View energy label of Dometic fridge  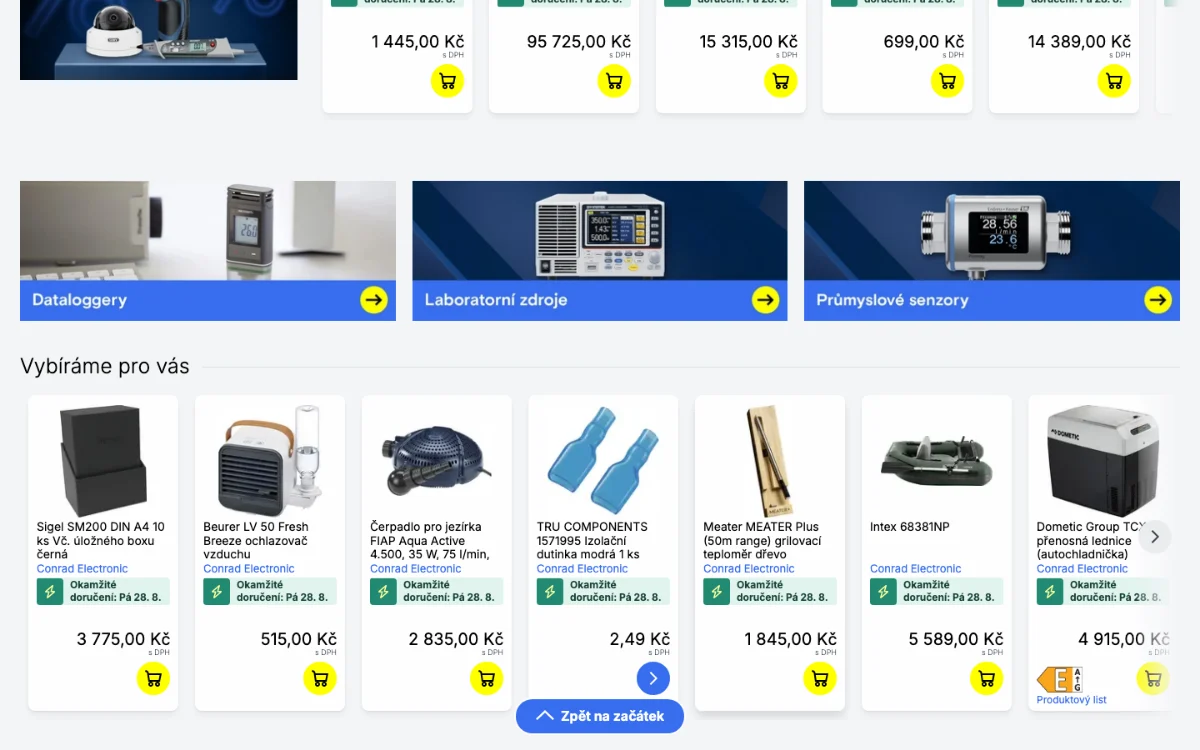(1059, 680)
